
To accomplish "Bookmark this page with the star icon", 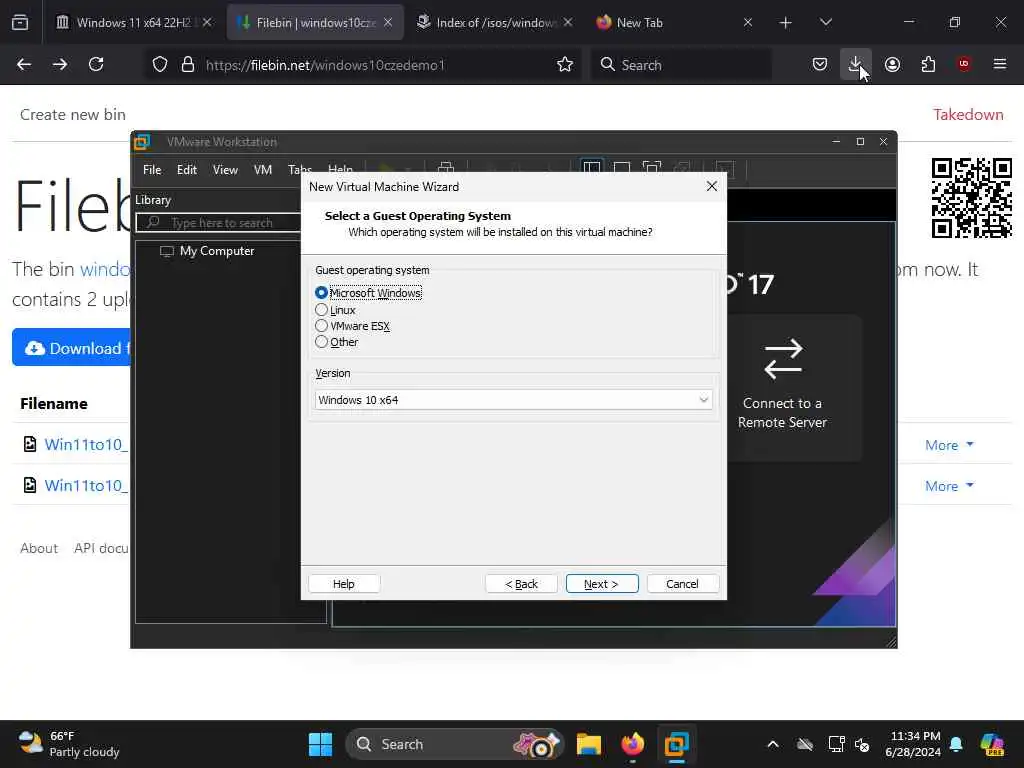I will pos(565,64).
